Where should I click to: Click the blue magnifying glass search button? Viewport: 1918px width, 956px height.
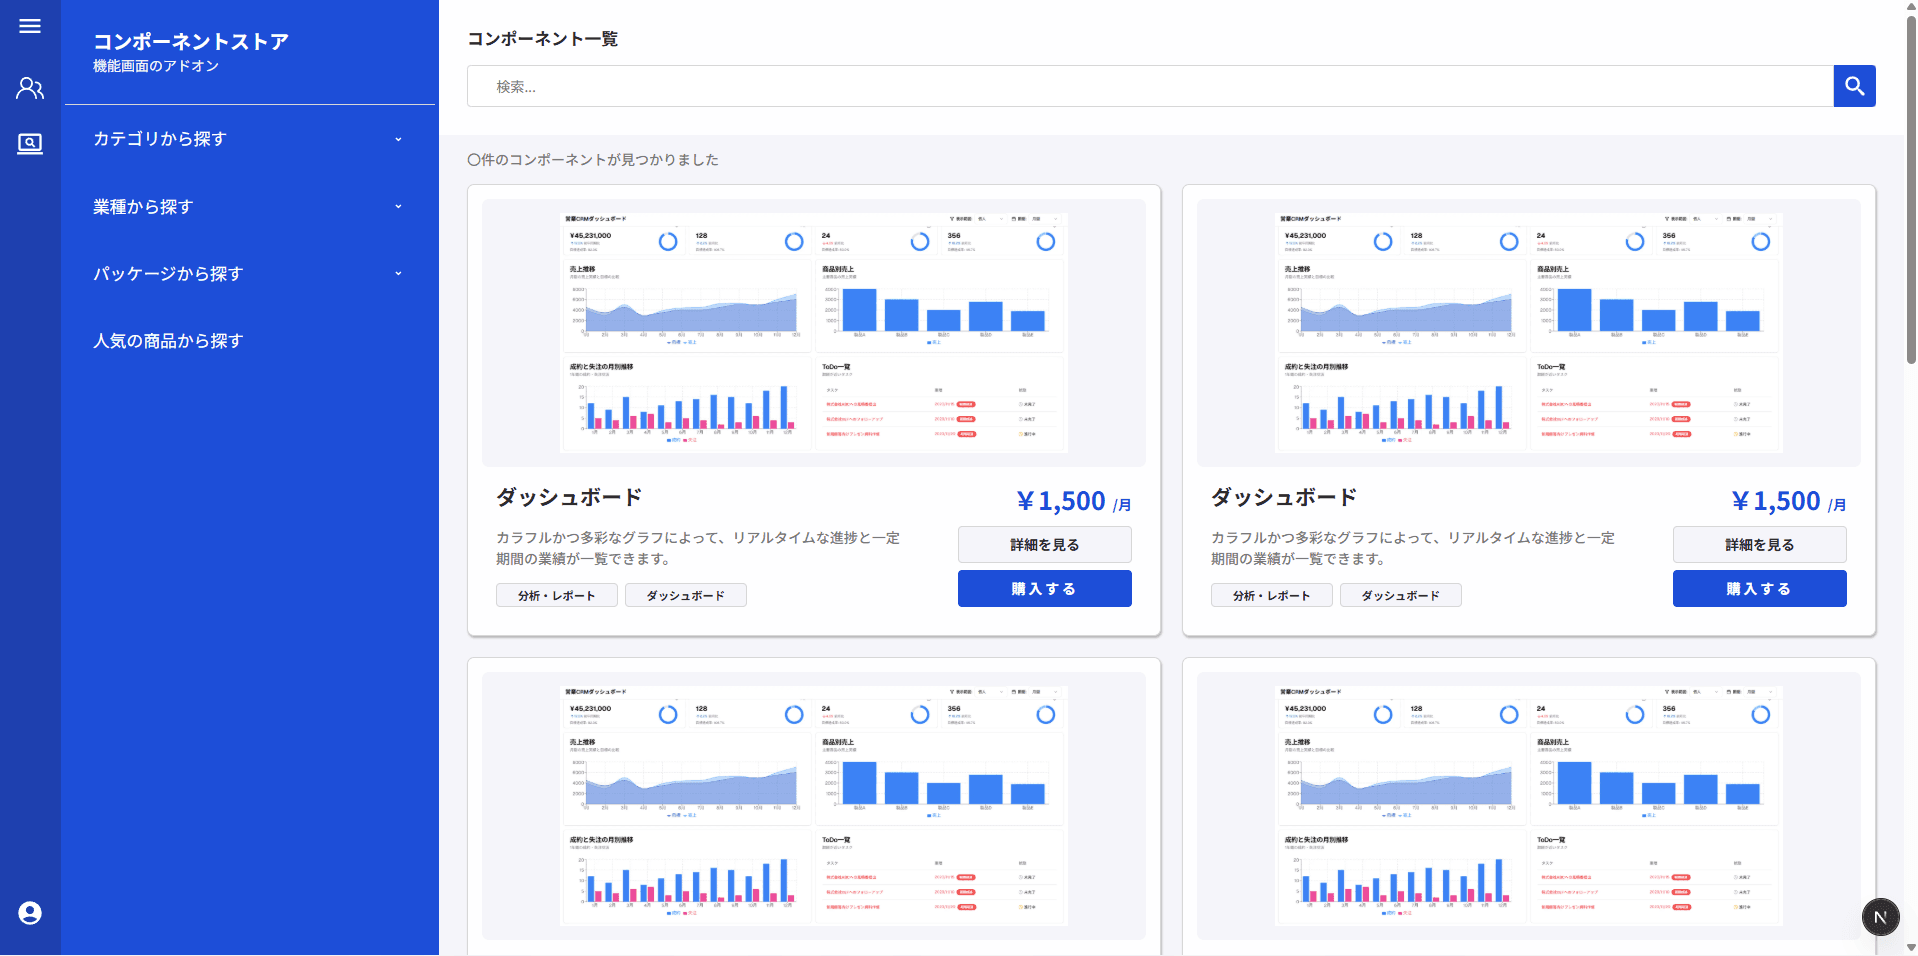1854,86
